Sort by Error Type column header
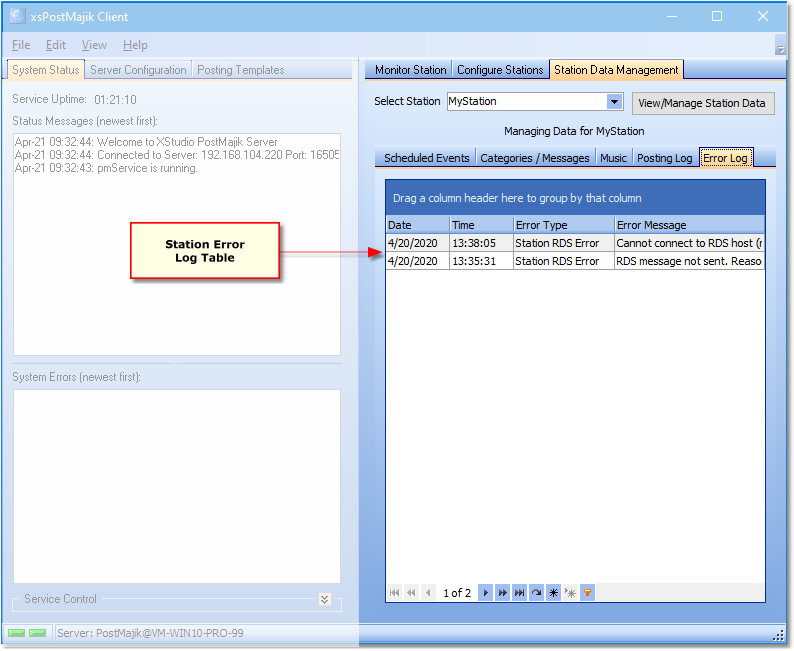This screenshot has width=794, height=651. pyautogui.click(x=564, y=225)
